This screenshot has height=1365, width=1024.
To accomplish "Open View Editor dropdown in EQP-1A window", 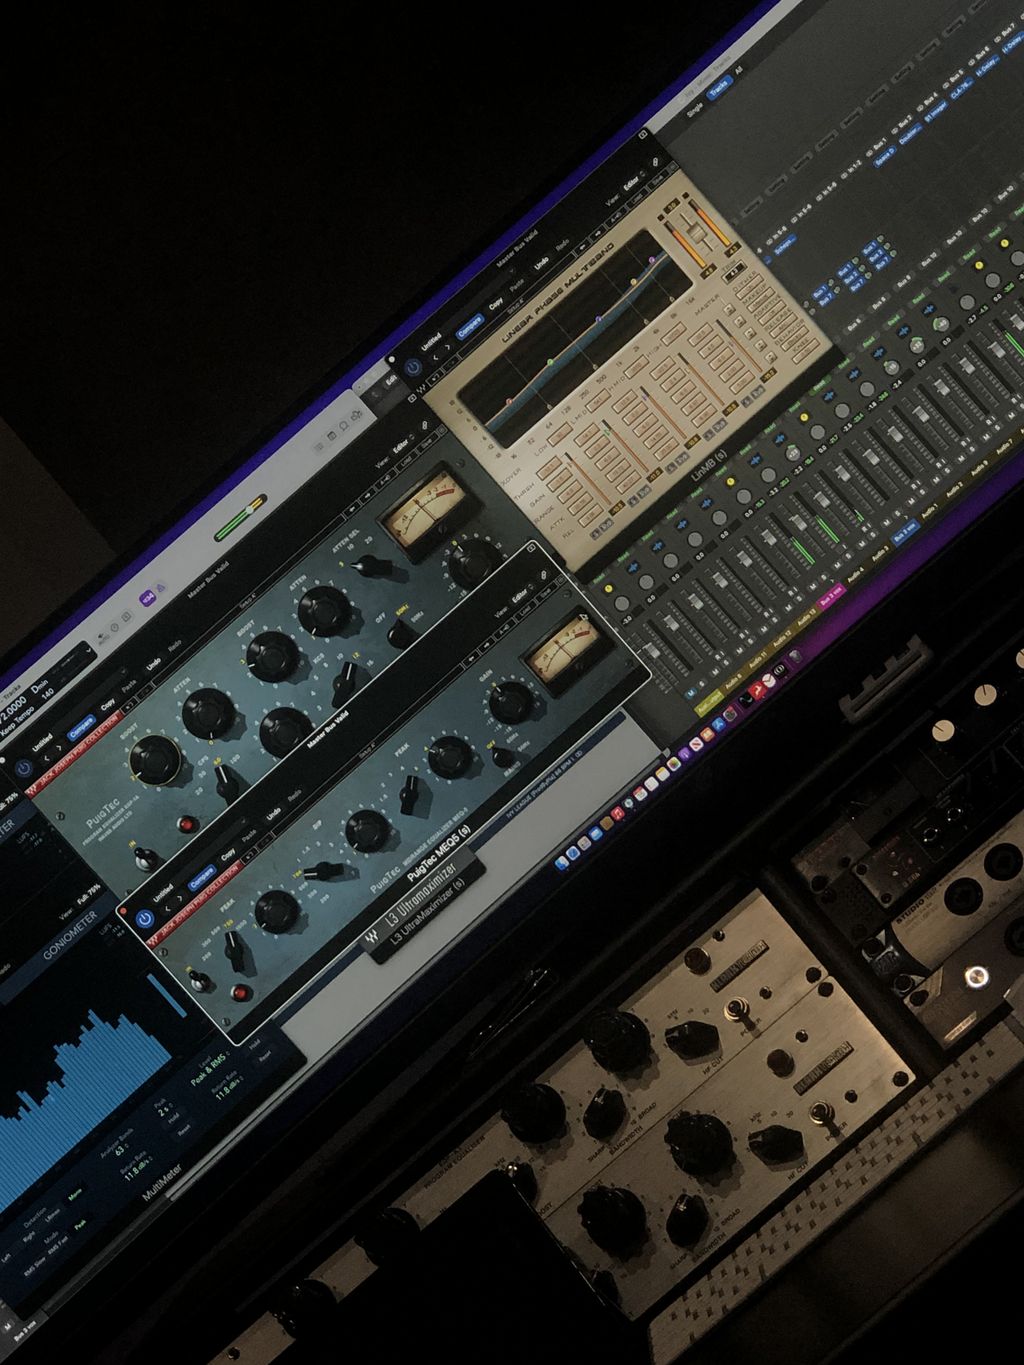I will click(x=405, y=446).
